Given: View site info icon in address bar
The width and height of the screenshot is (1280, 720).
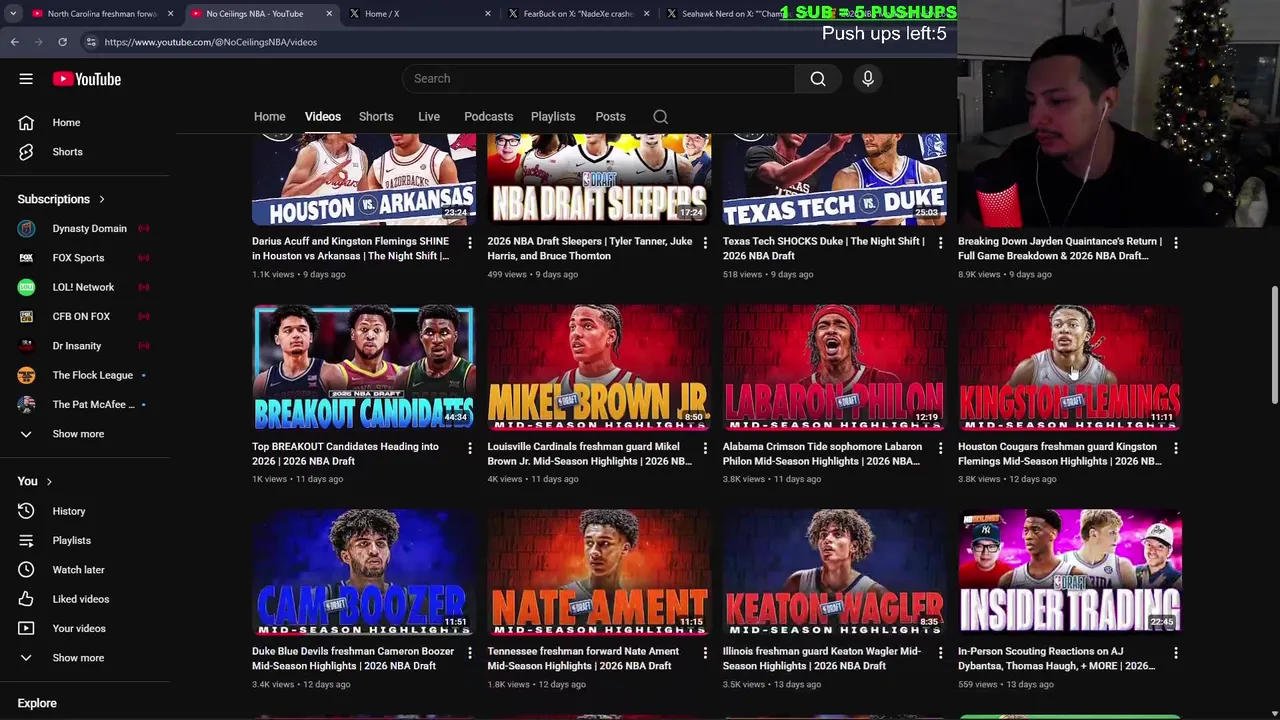Looking at the screenshot, I should (91, 42).
